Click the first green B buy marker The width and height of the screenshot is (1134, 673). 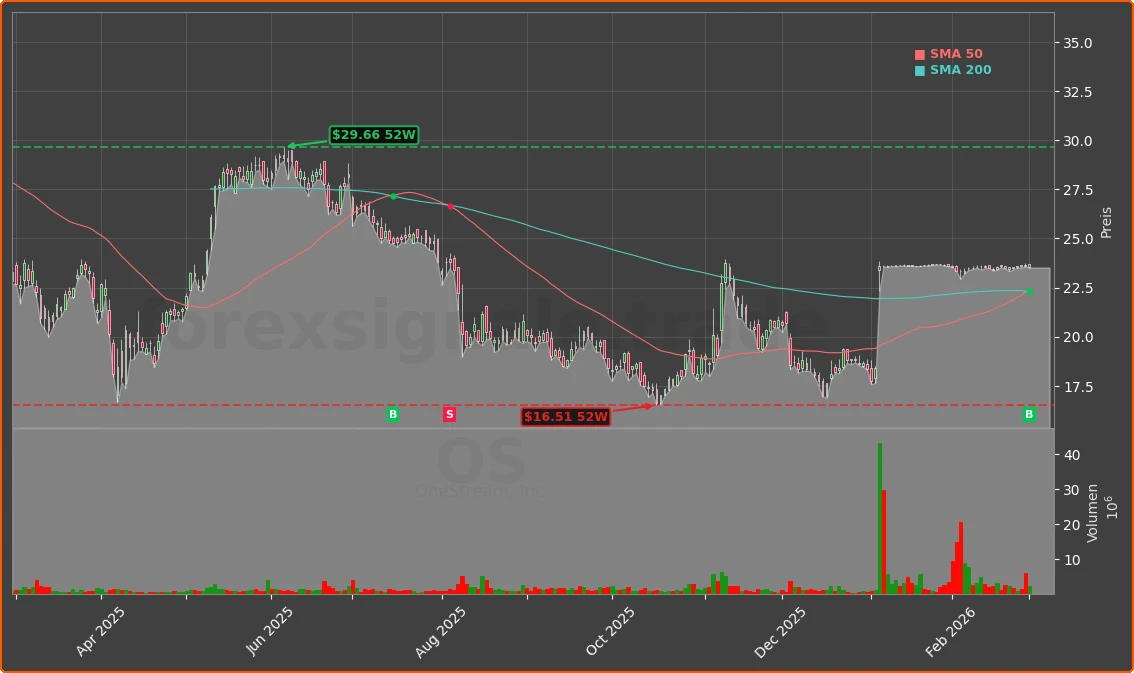point(392,413)
